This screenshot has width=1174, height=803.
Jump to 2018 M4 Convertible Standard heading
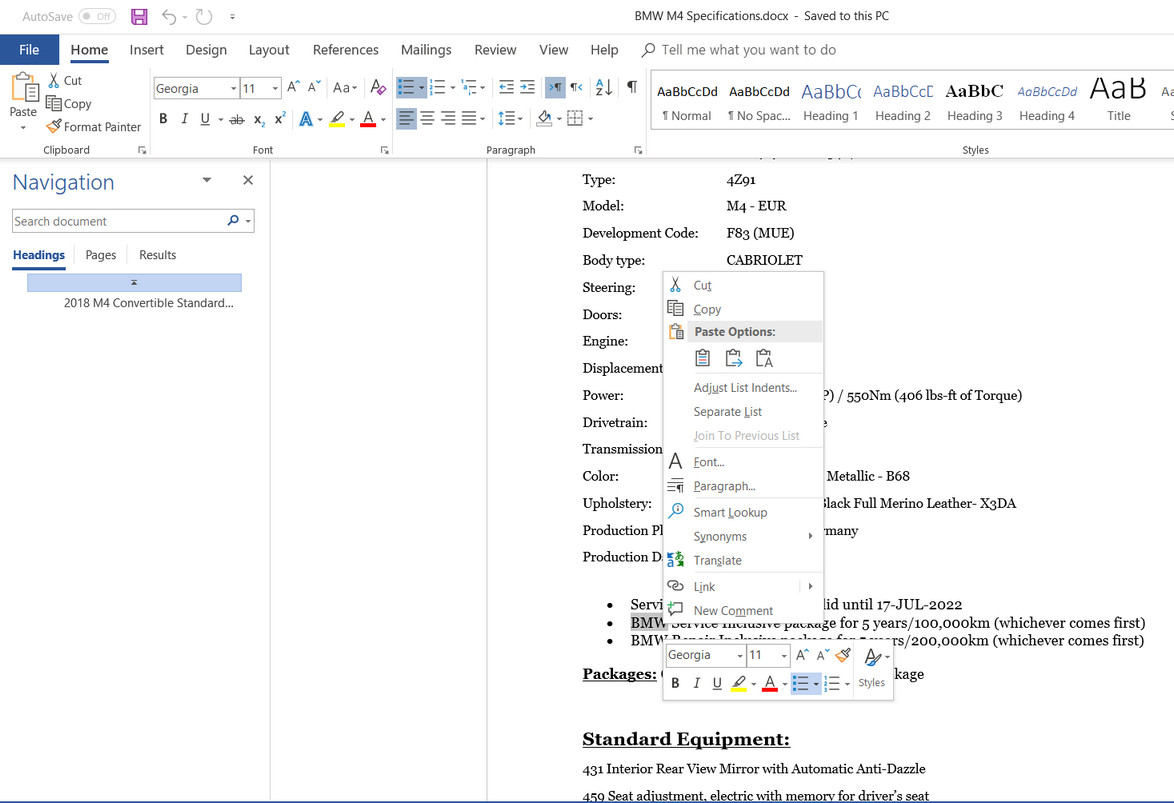click(x=148, y=303)
